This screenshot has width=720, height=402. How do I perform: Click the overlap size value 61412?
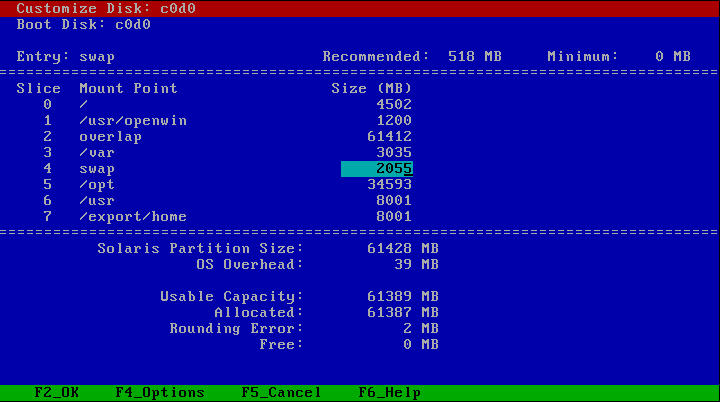point(389,136)
